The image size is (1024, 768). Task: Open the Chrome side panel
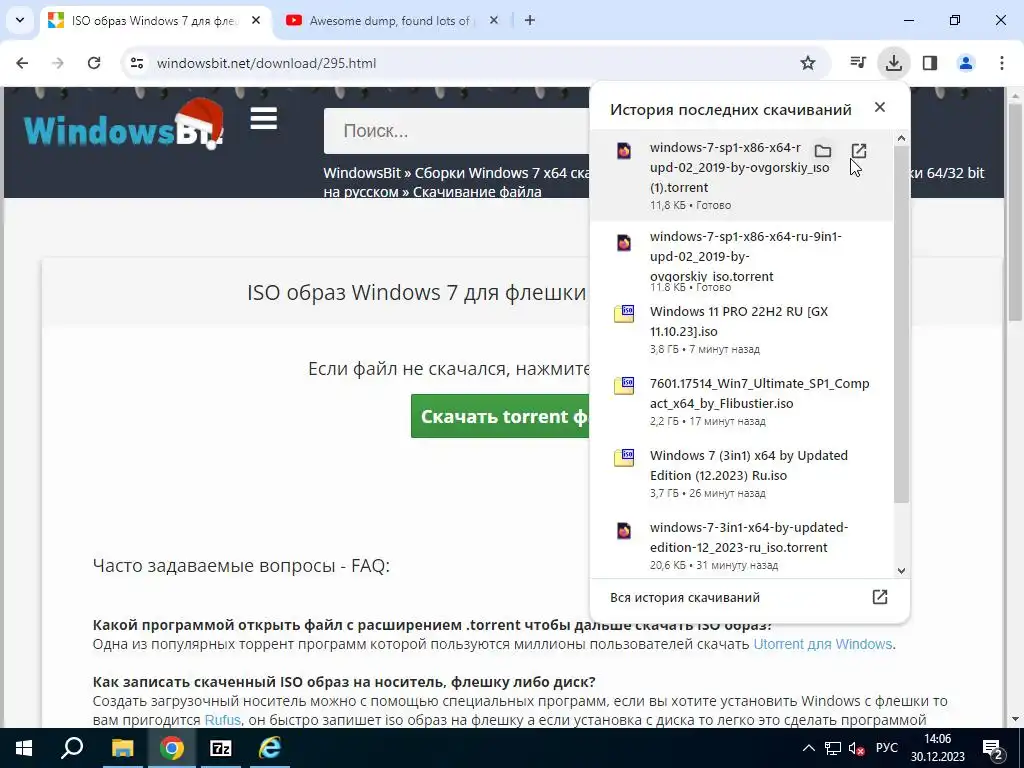(x=929, y=63)
